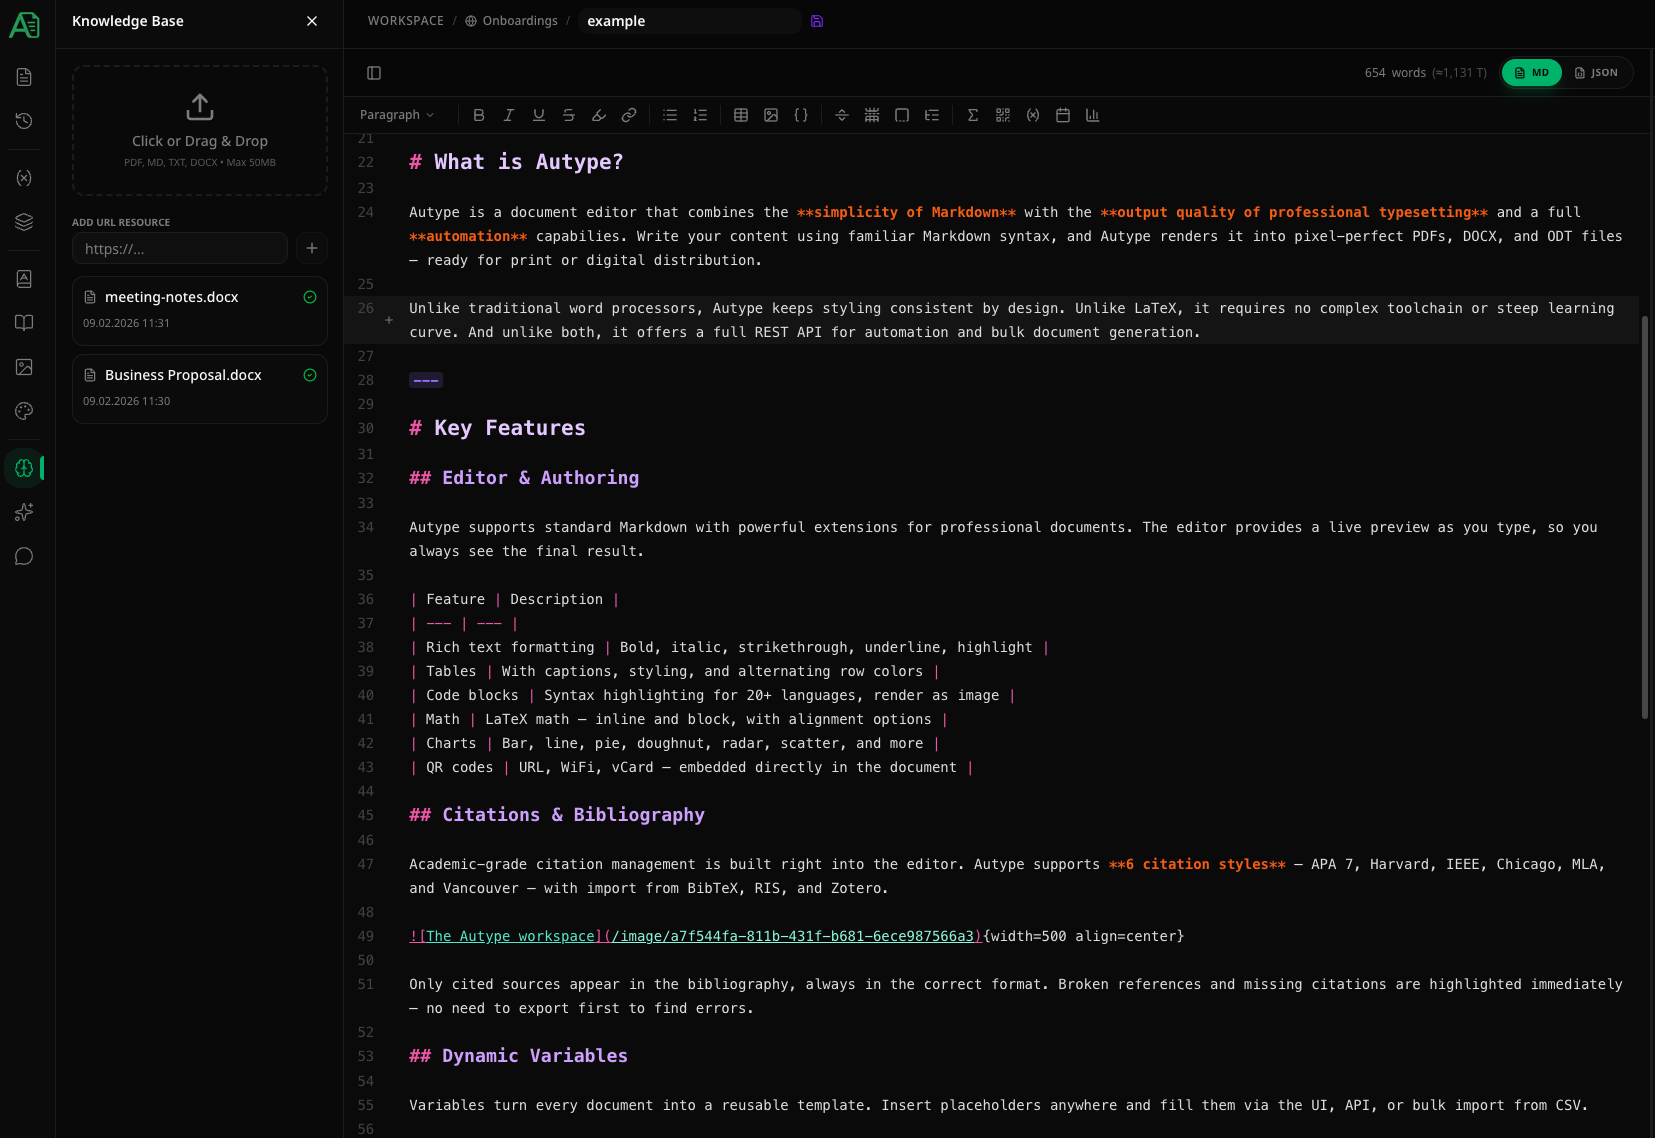The image size is (1655, 1138).
Task: Open version history in the left sidebar
Action: pyautogui.click(x=24, y=121)
